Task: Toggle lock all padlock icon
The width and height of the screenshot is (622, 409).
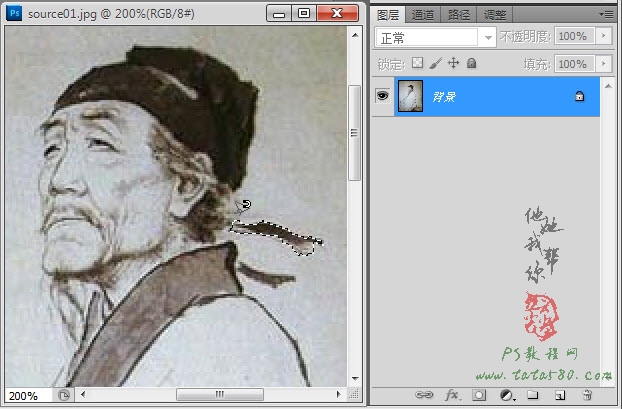Action: coord(471,63)
